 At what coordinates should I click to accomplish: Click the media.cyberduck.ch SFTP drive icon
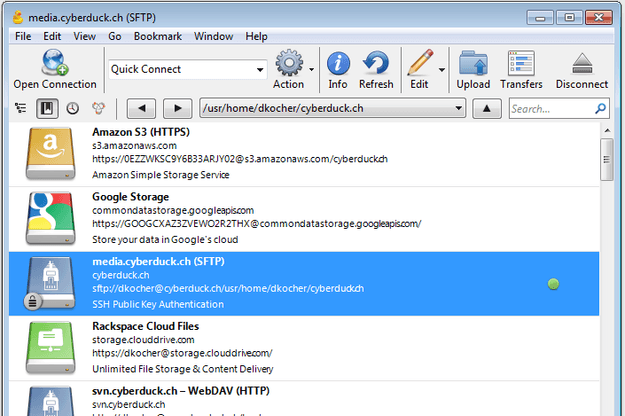(x=49, y=283)
